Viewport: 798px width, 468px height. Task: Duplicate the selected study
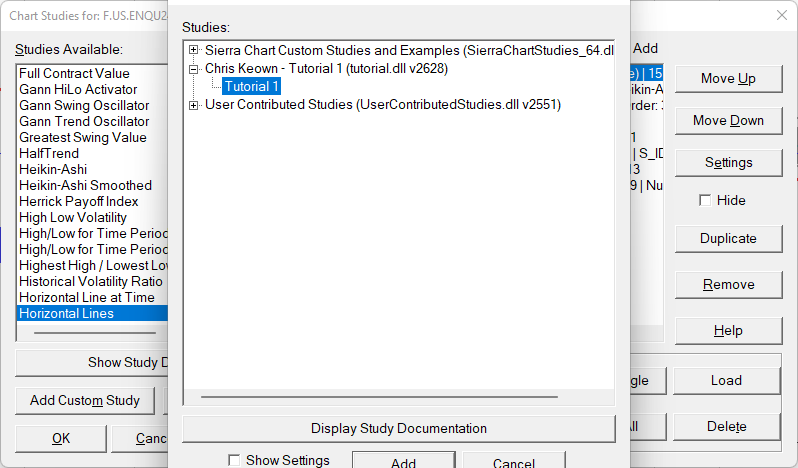point(727,239)
